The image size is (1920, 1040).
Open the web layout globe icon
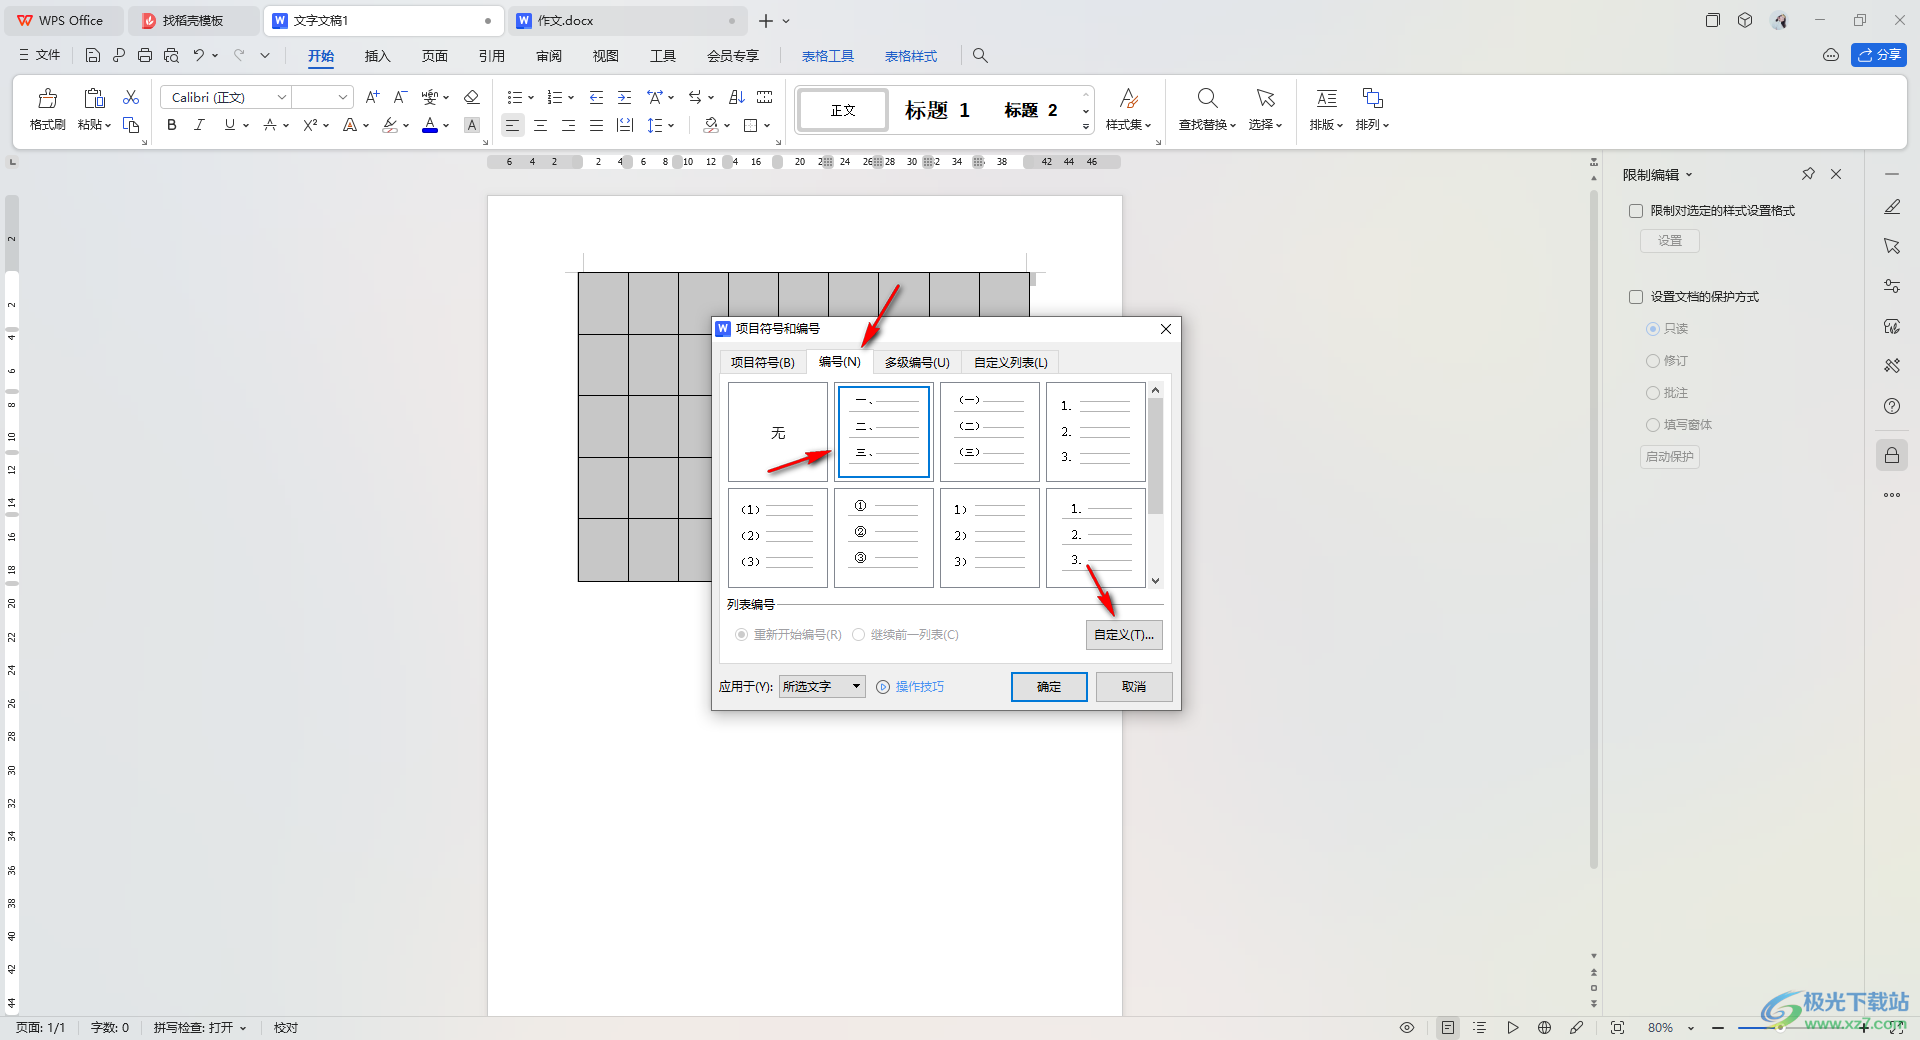1544,1027
